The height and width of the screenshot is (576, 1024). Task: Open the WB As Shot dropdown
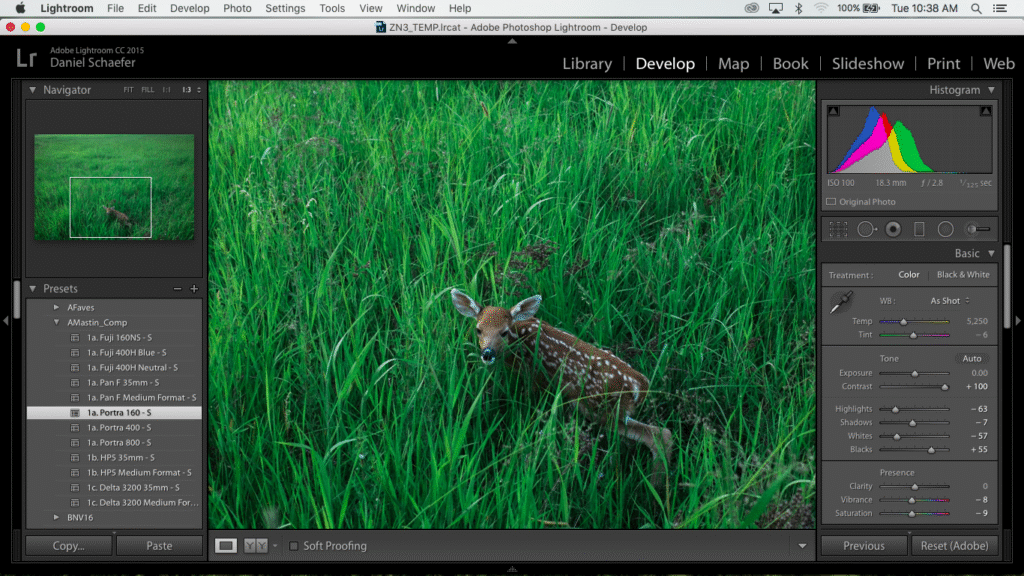[950, 300]
